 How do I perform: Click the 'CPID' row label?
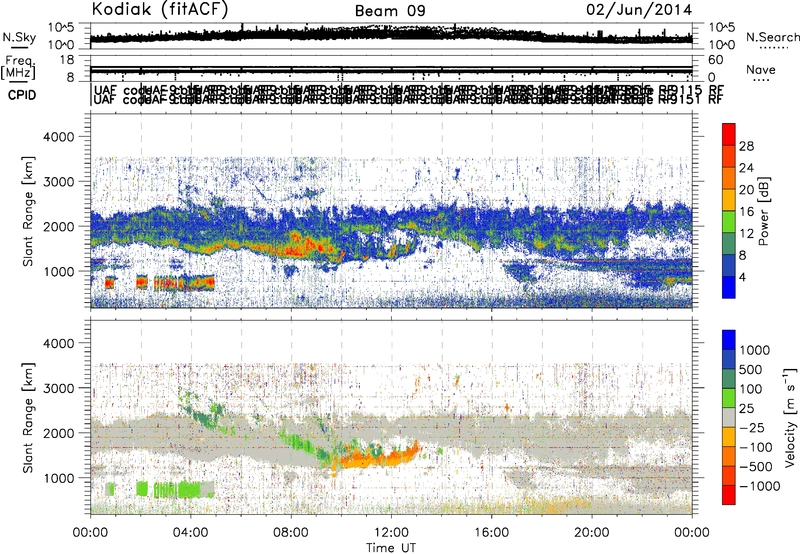[22, 95]
